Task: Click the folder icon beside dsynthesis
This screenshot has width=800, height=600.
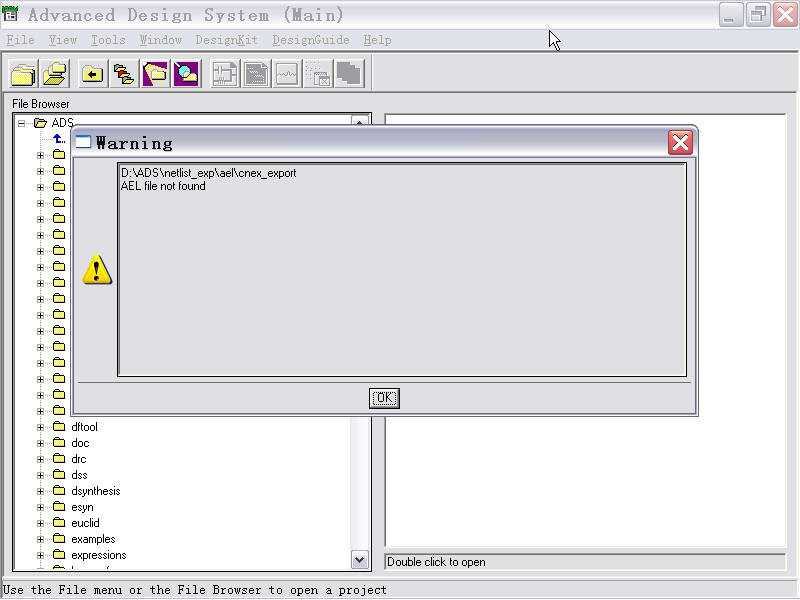Action: coord(59,490)
